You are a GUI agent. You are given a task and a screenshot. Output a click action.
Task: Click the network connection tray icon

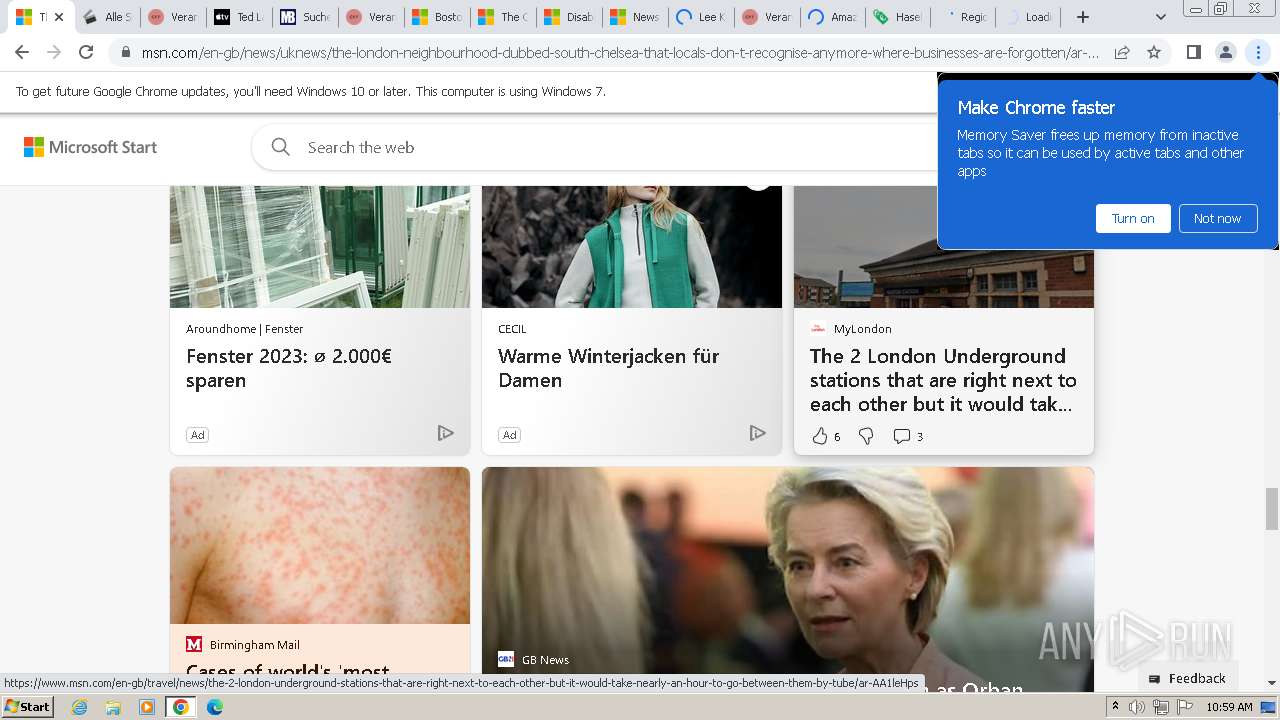(x=1161, y=707)
